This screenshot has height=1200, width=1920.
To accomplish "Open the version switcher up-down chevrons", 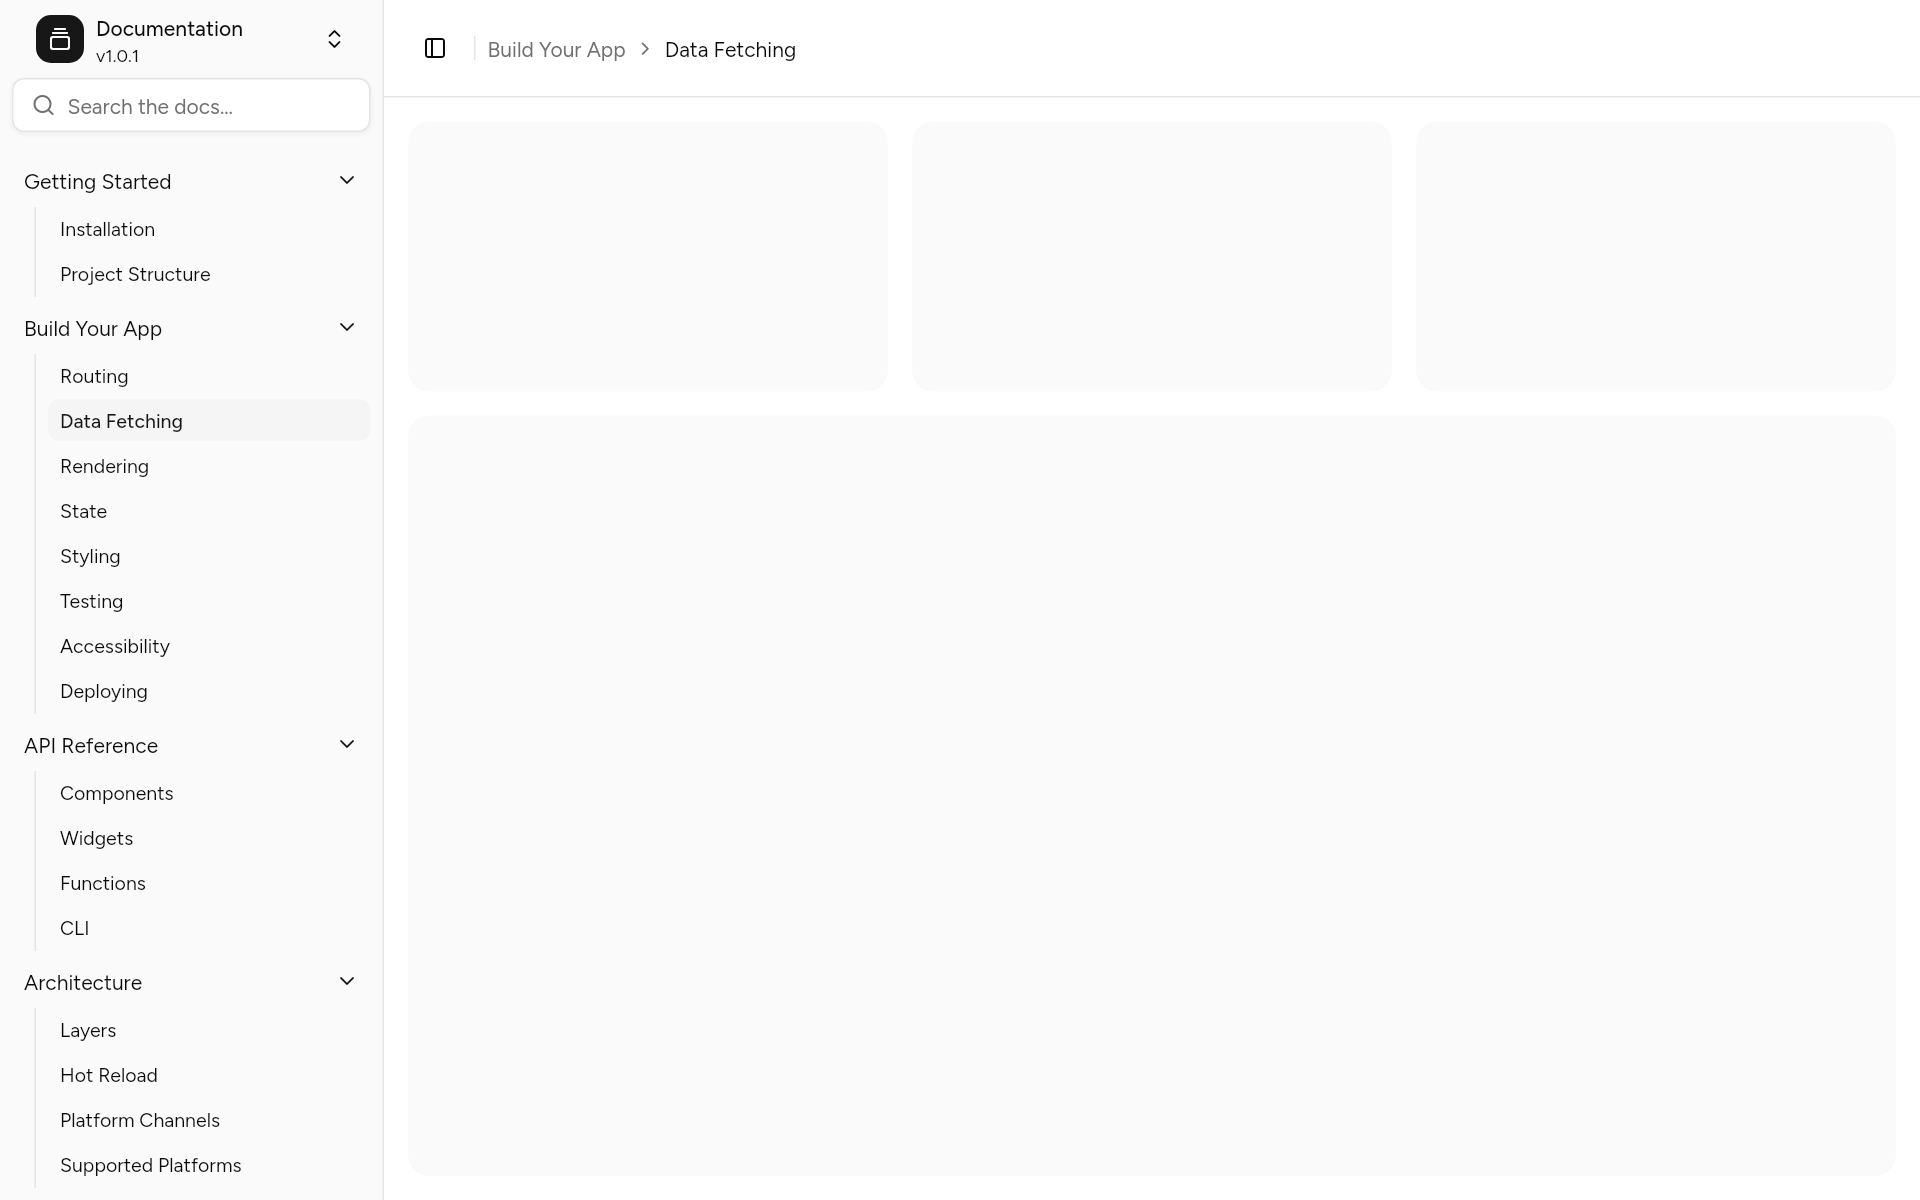I will [335, 39].
